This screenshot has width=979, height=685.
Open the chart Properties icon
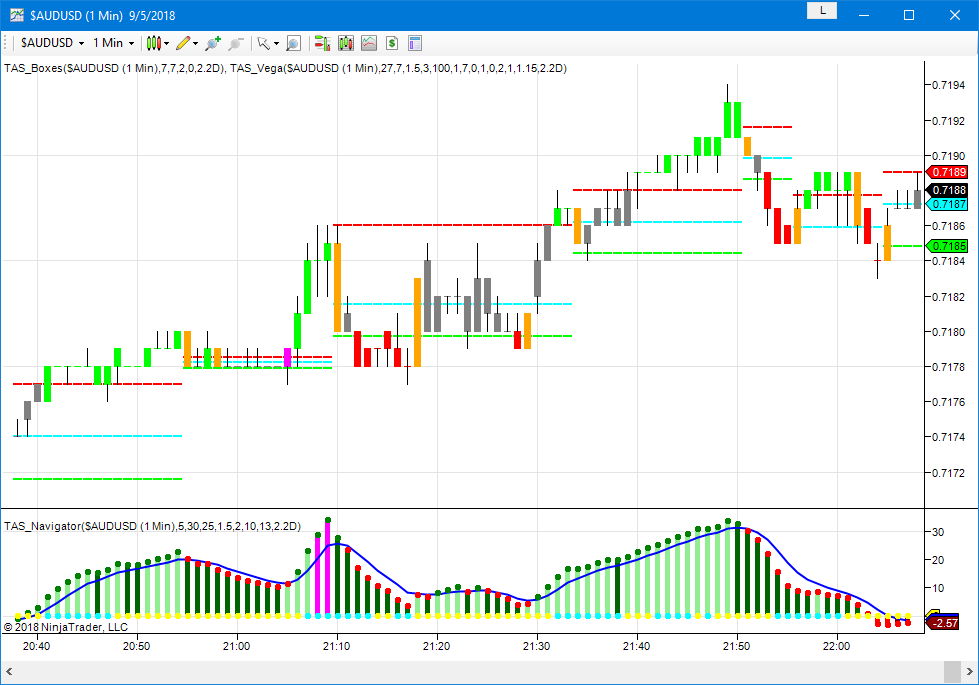[x=415, y=43]
